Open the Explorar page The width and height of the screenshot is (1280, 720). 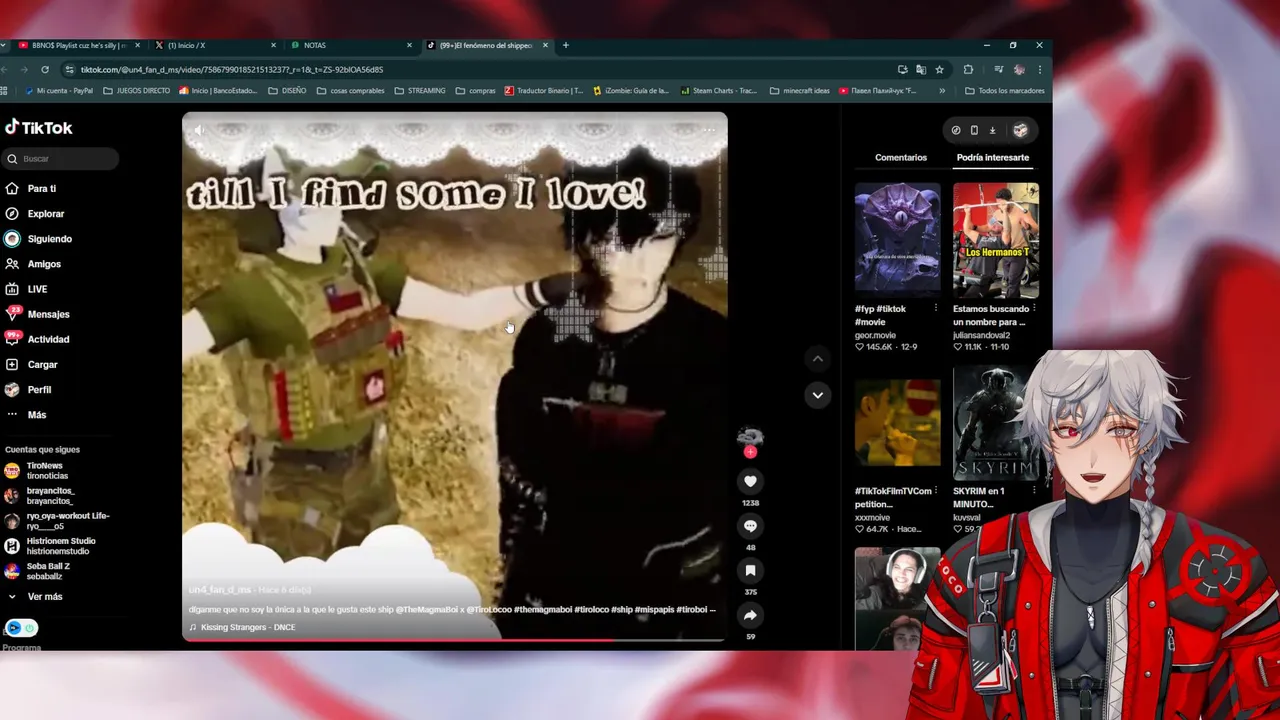(34, 214)
